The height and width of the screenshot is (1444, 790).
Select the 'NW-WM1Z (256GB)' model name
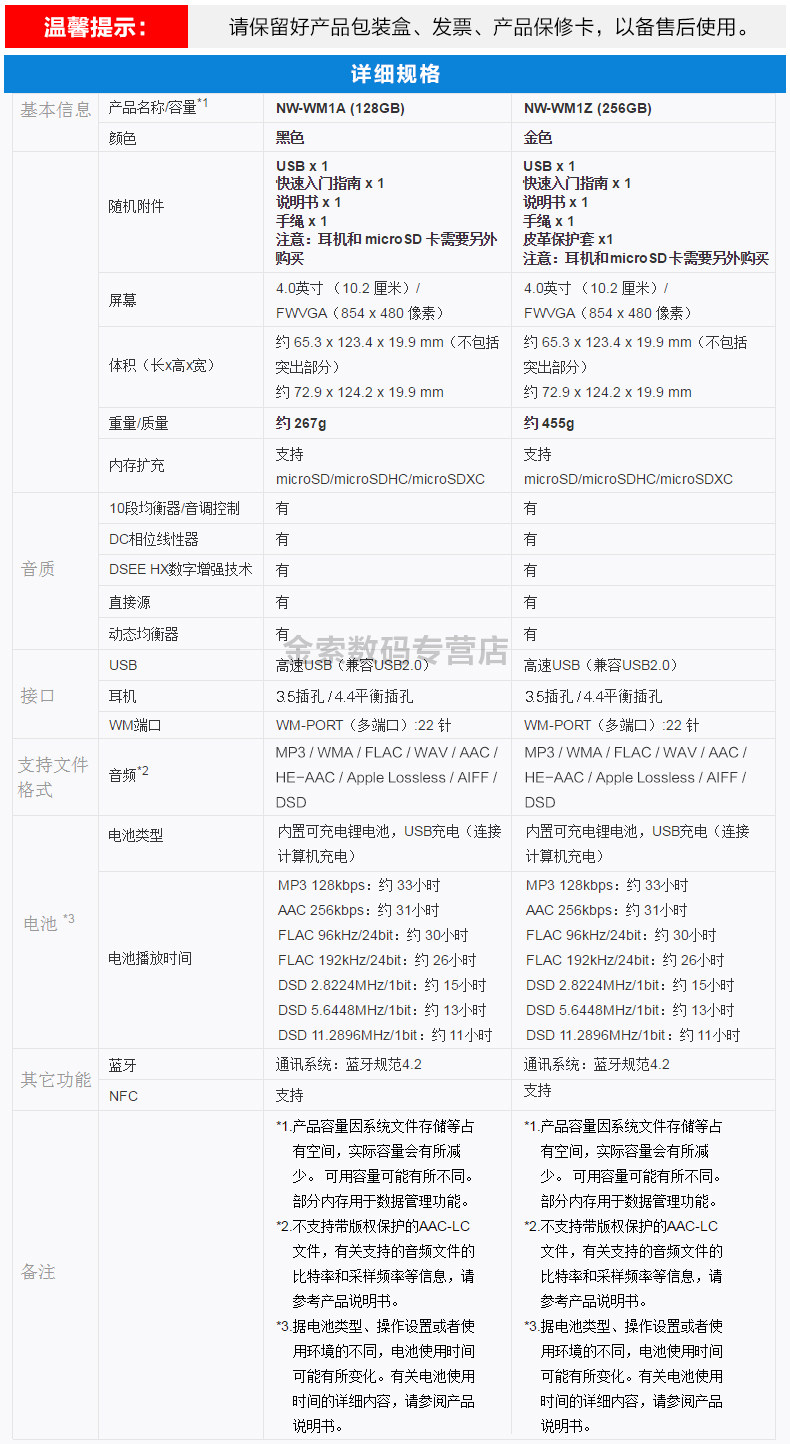588,108
